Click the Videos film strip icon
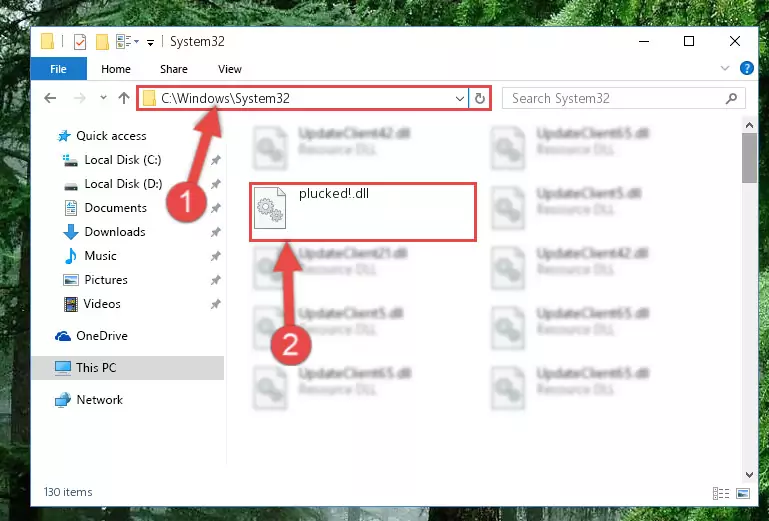The width and height of the screenshot is (769, 521). [71, 304]
